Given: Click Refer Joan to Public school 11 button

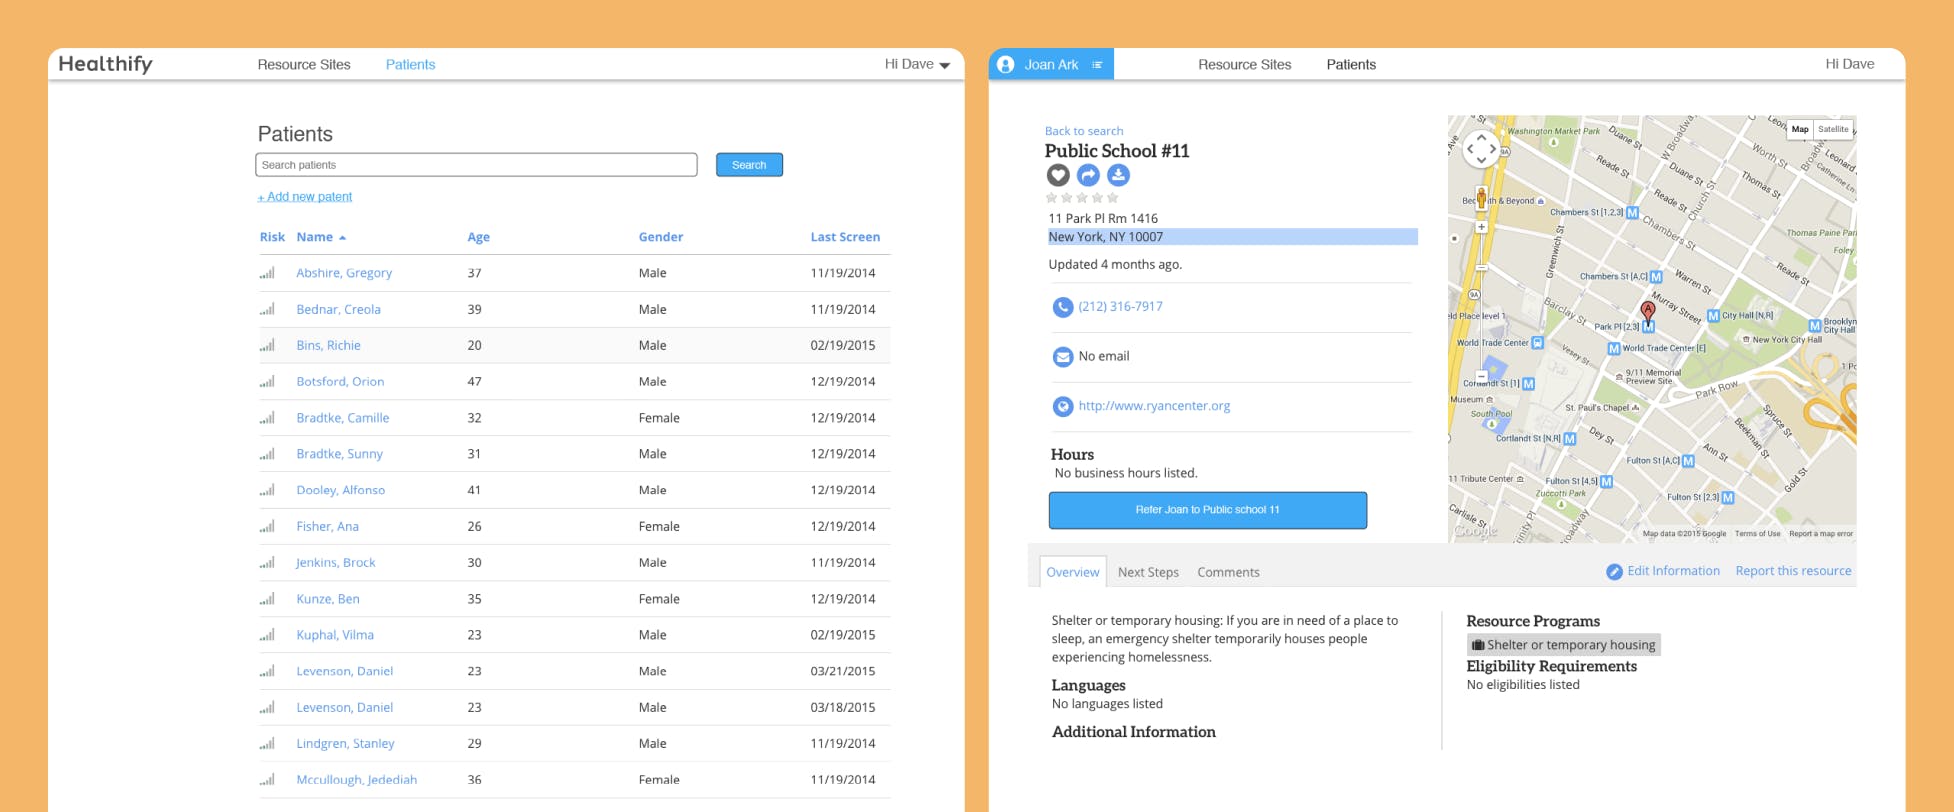Looking at the screenshot, I should pos(1207,510).
